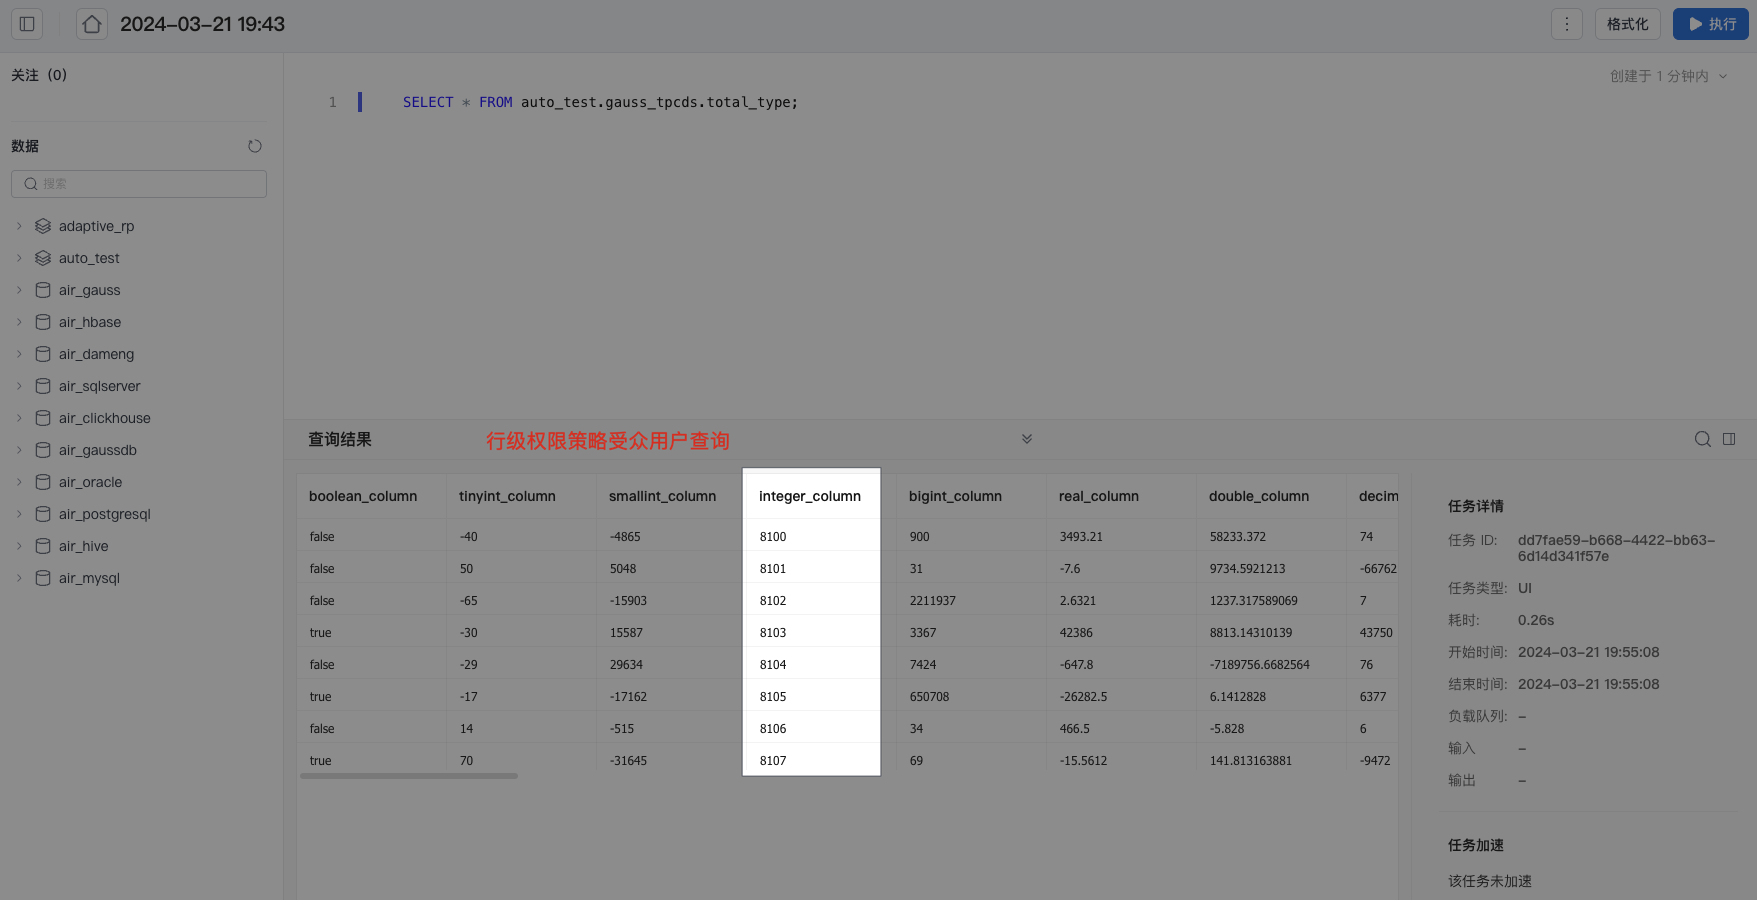This screenshot has height=900, width=1757.
Task: Run the query with the execute button
Action: 1710,24
